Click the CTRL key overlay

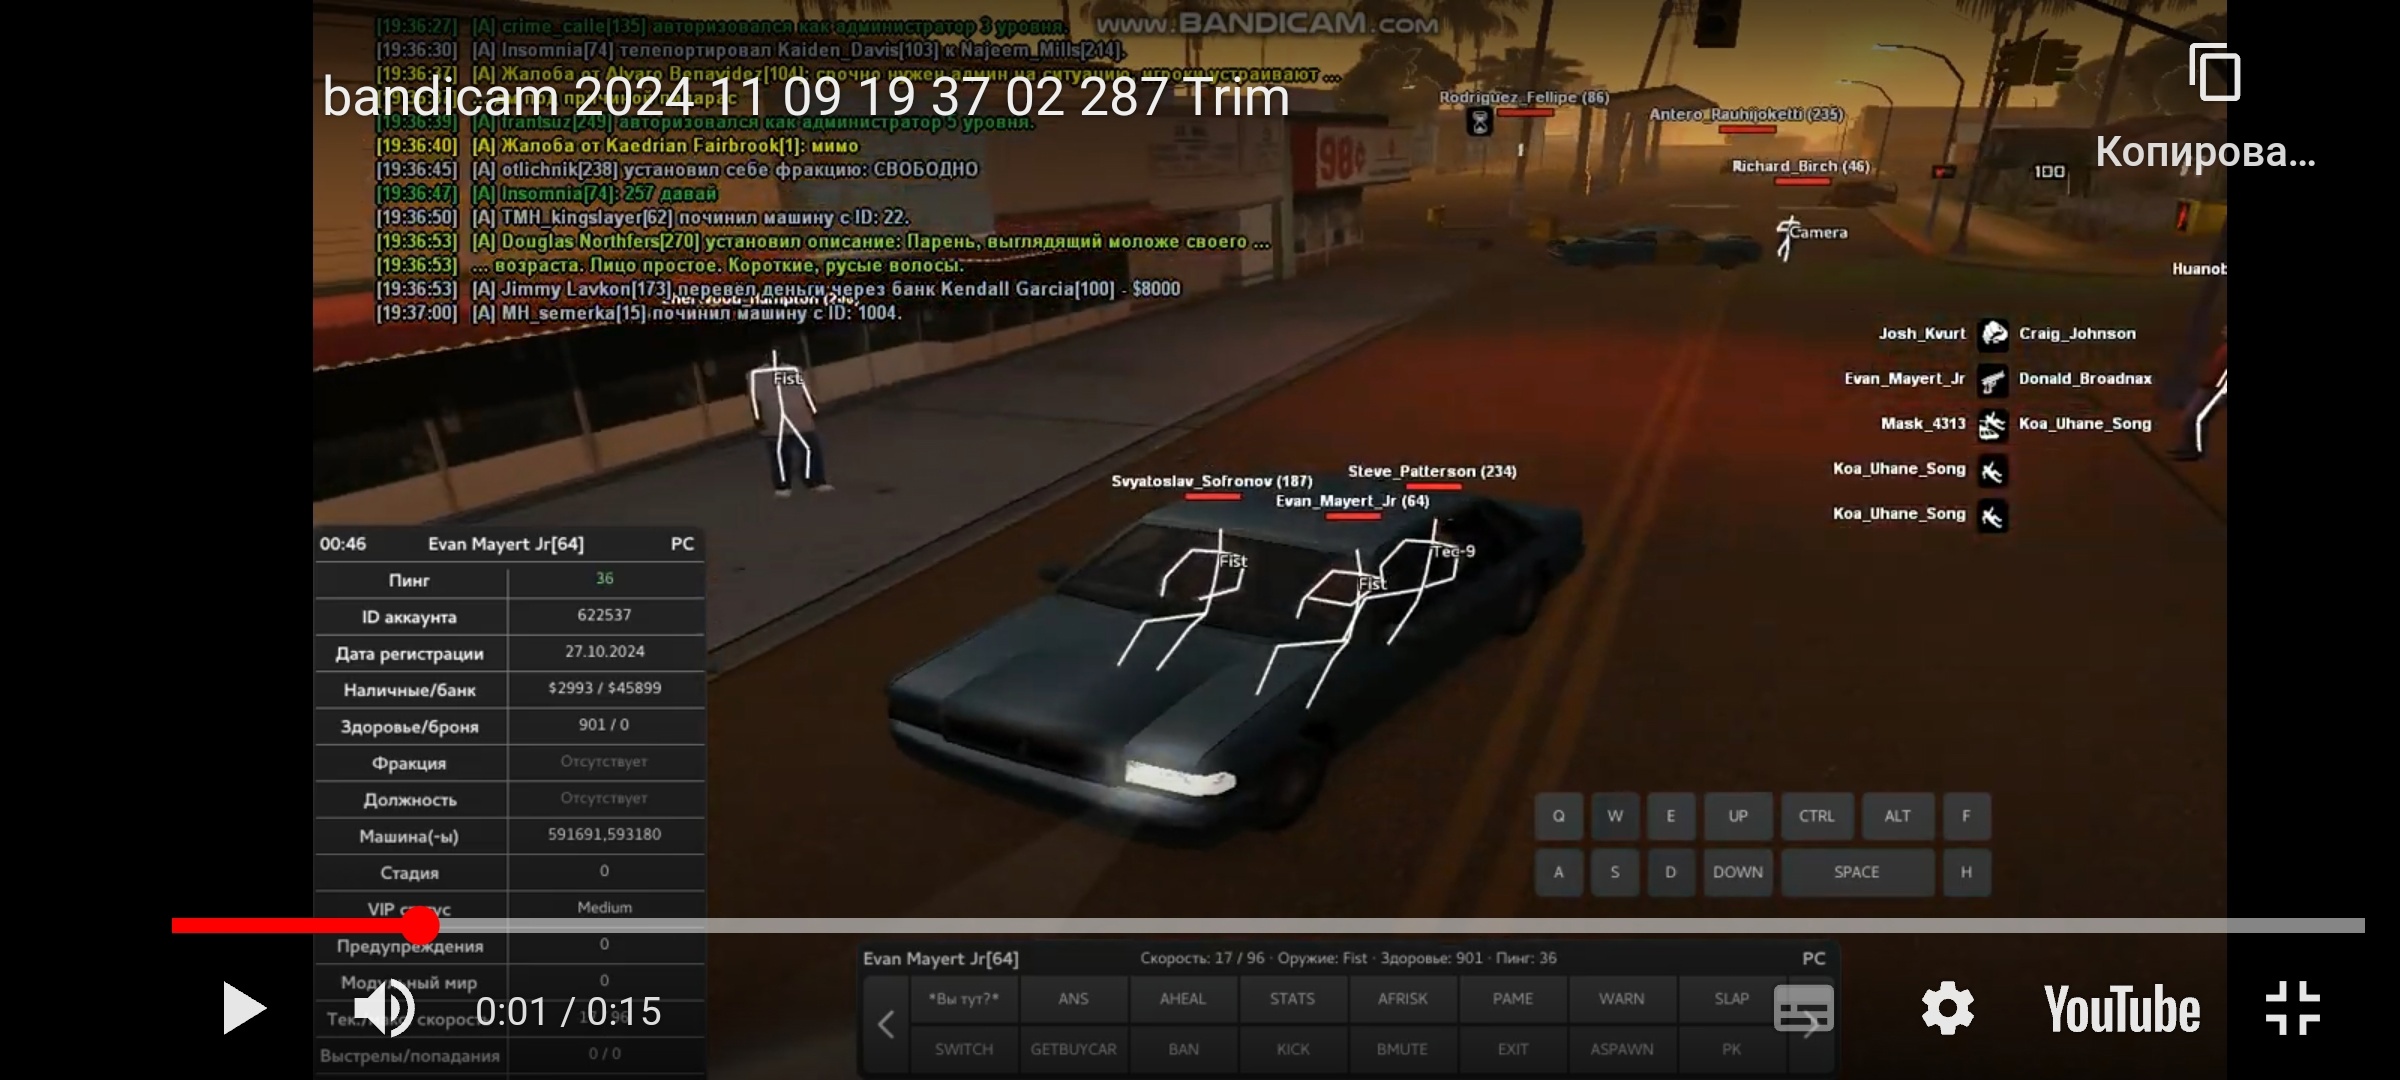click(1816, 816)
